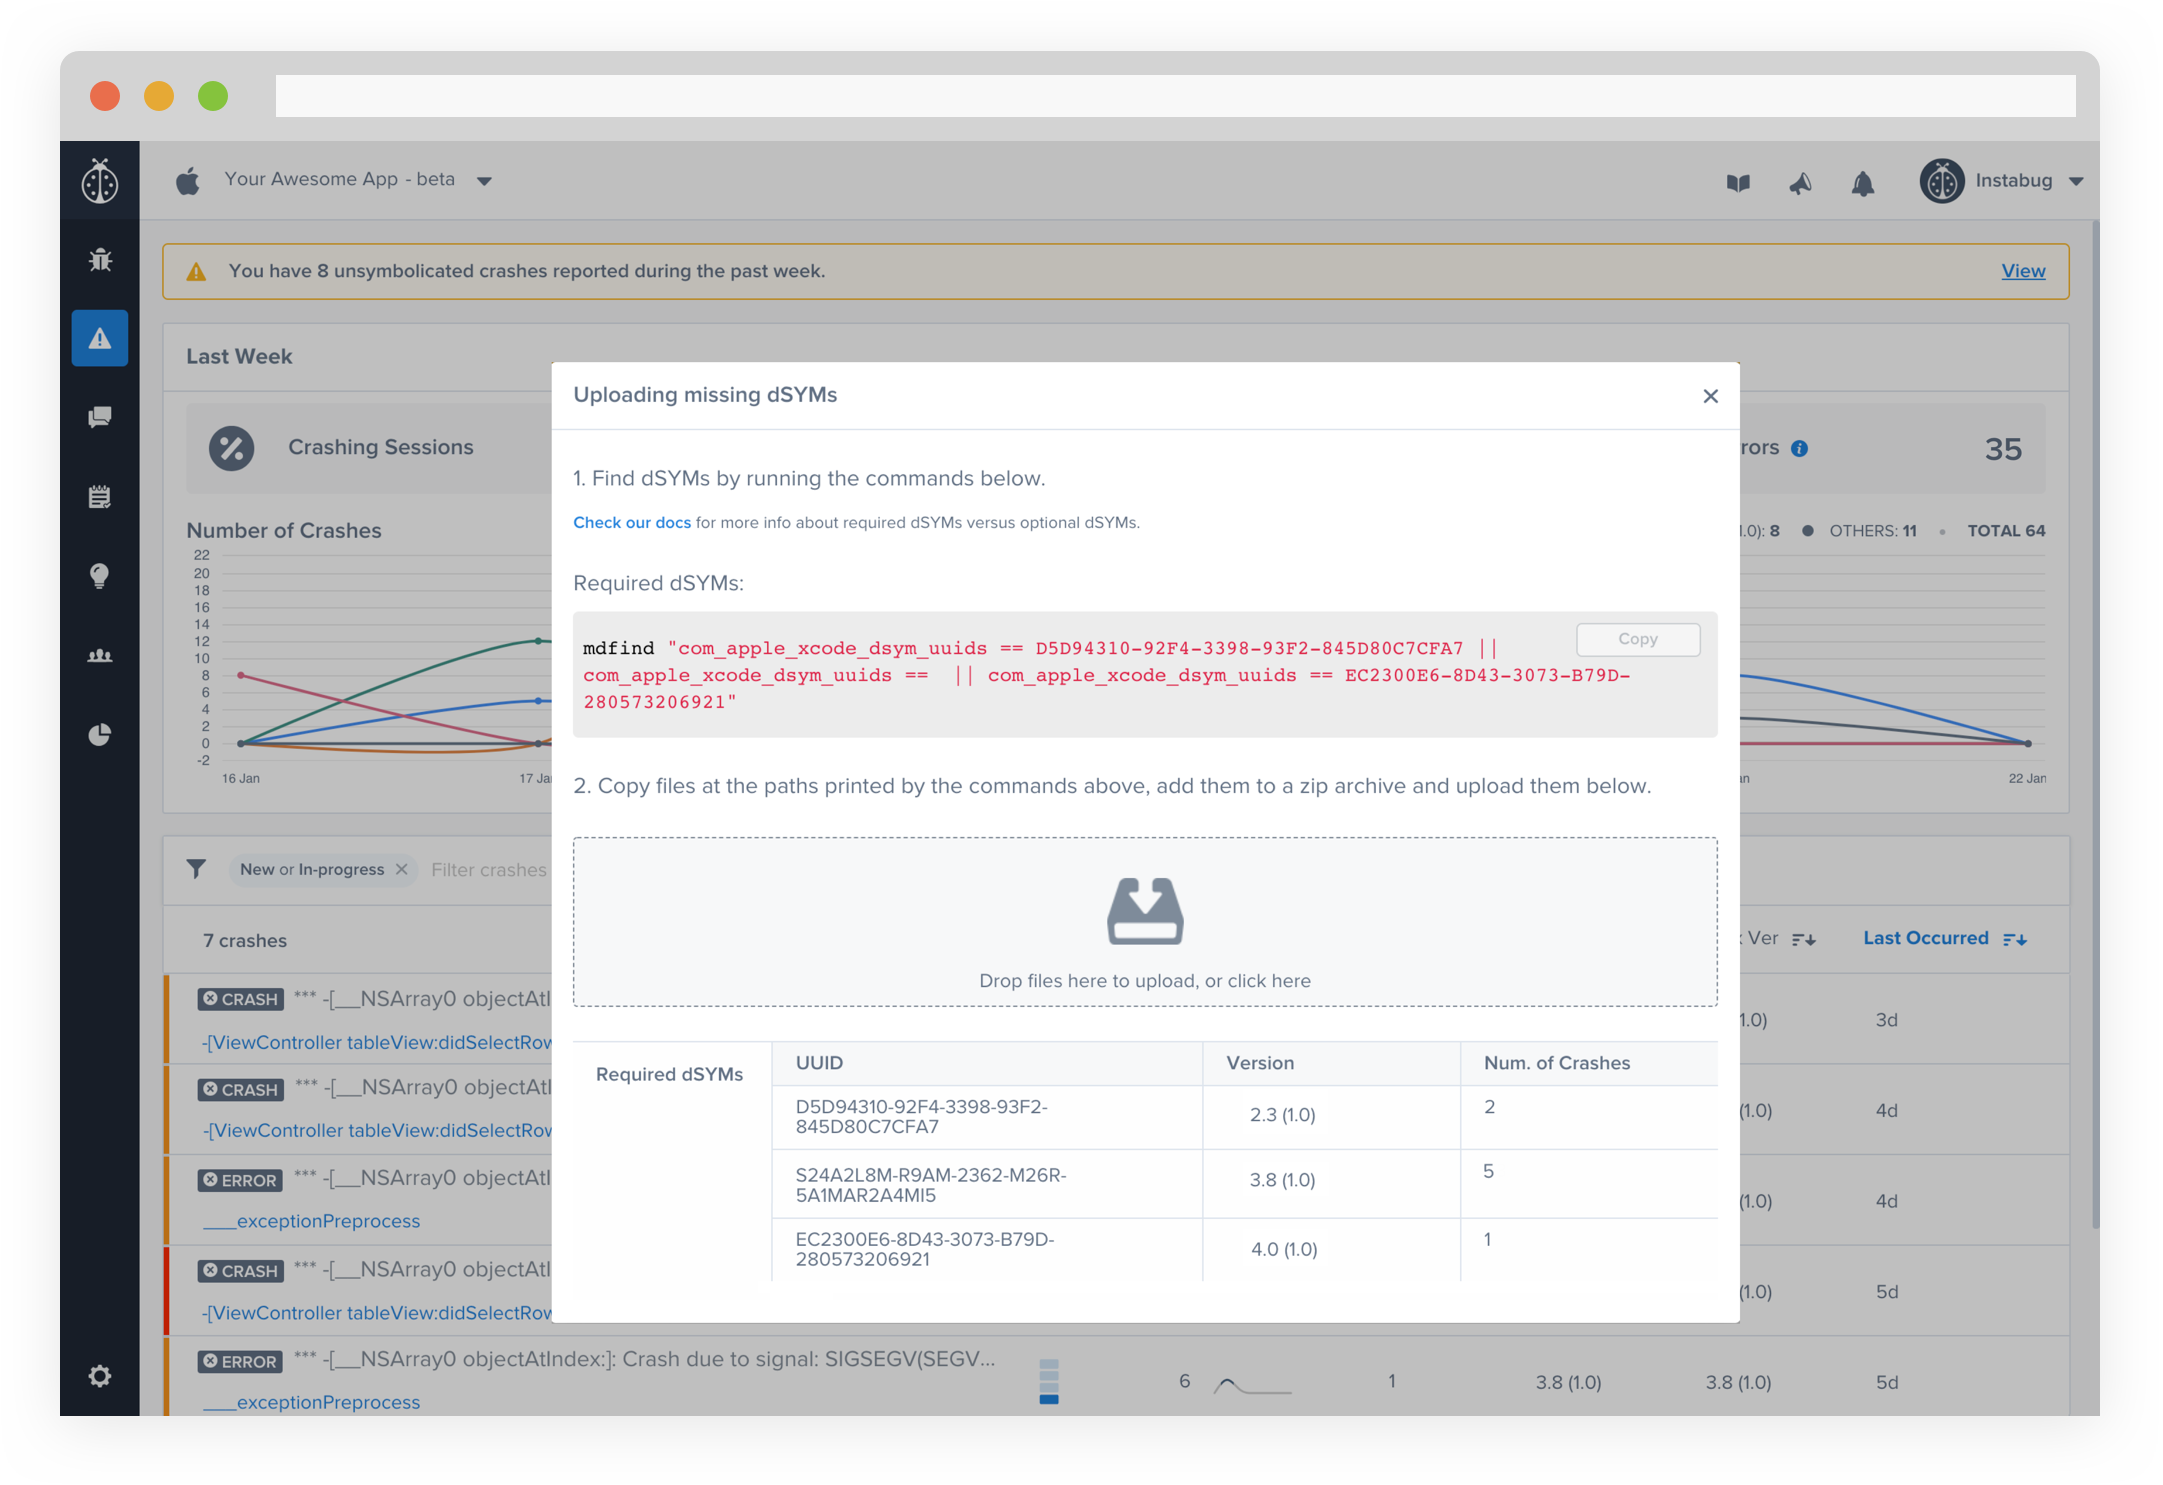Click the dSYM file drop upload area

click(x=1144, y=922)
